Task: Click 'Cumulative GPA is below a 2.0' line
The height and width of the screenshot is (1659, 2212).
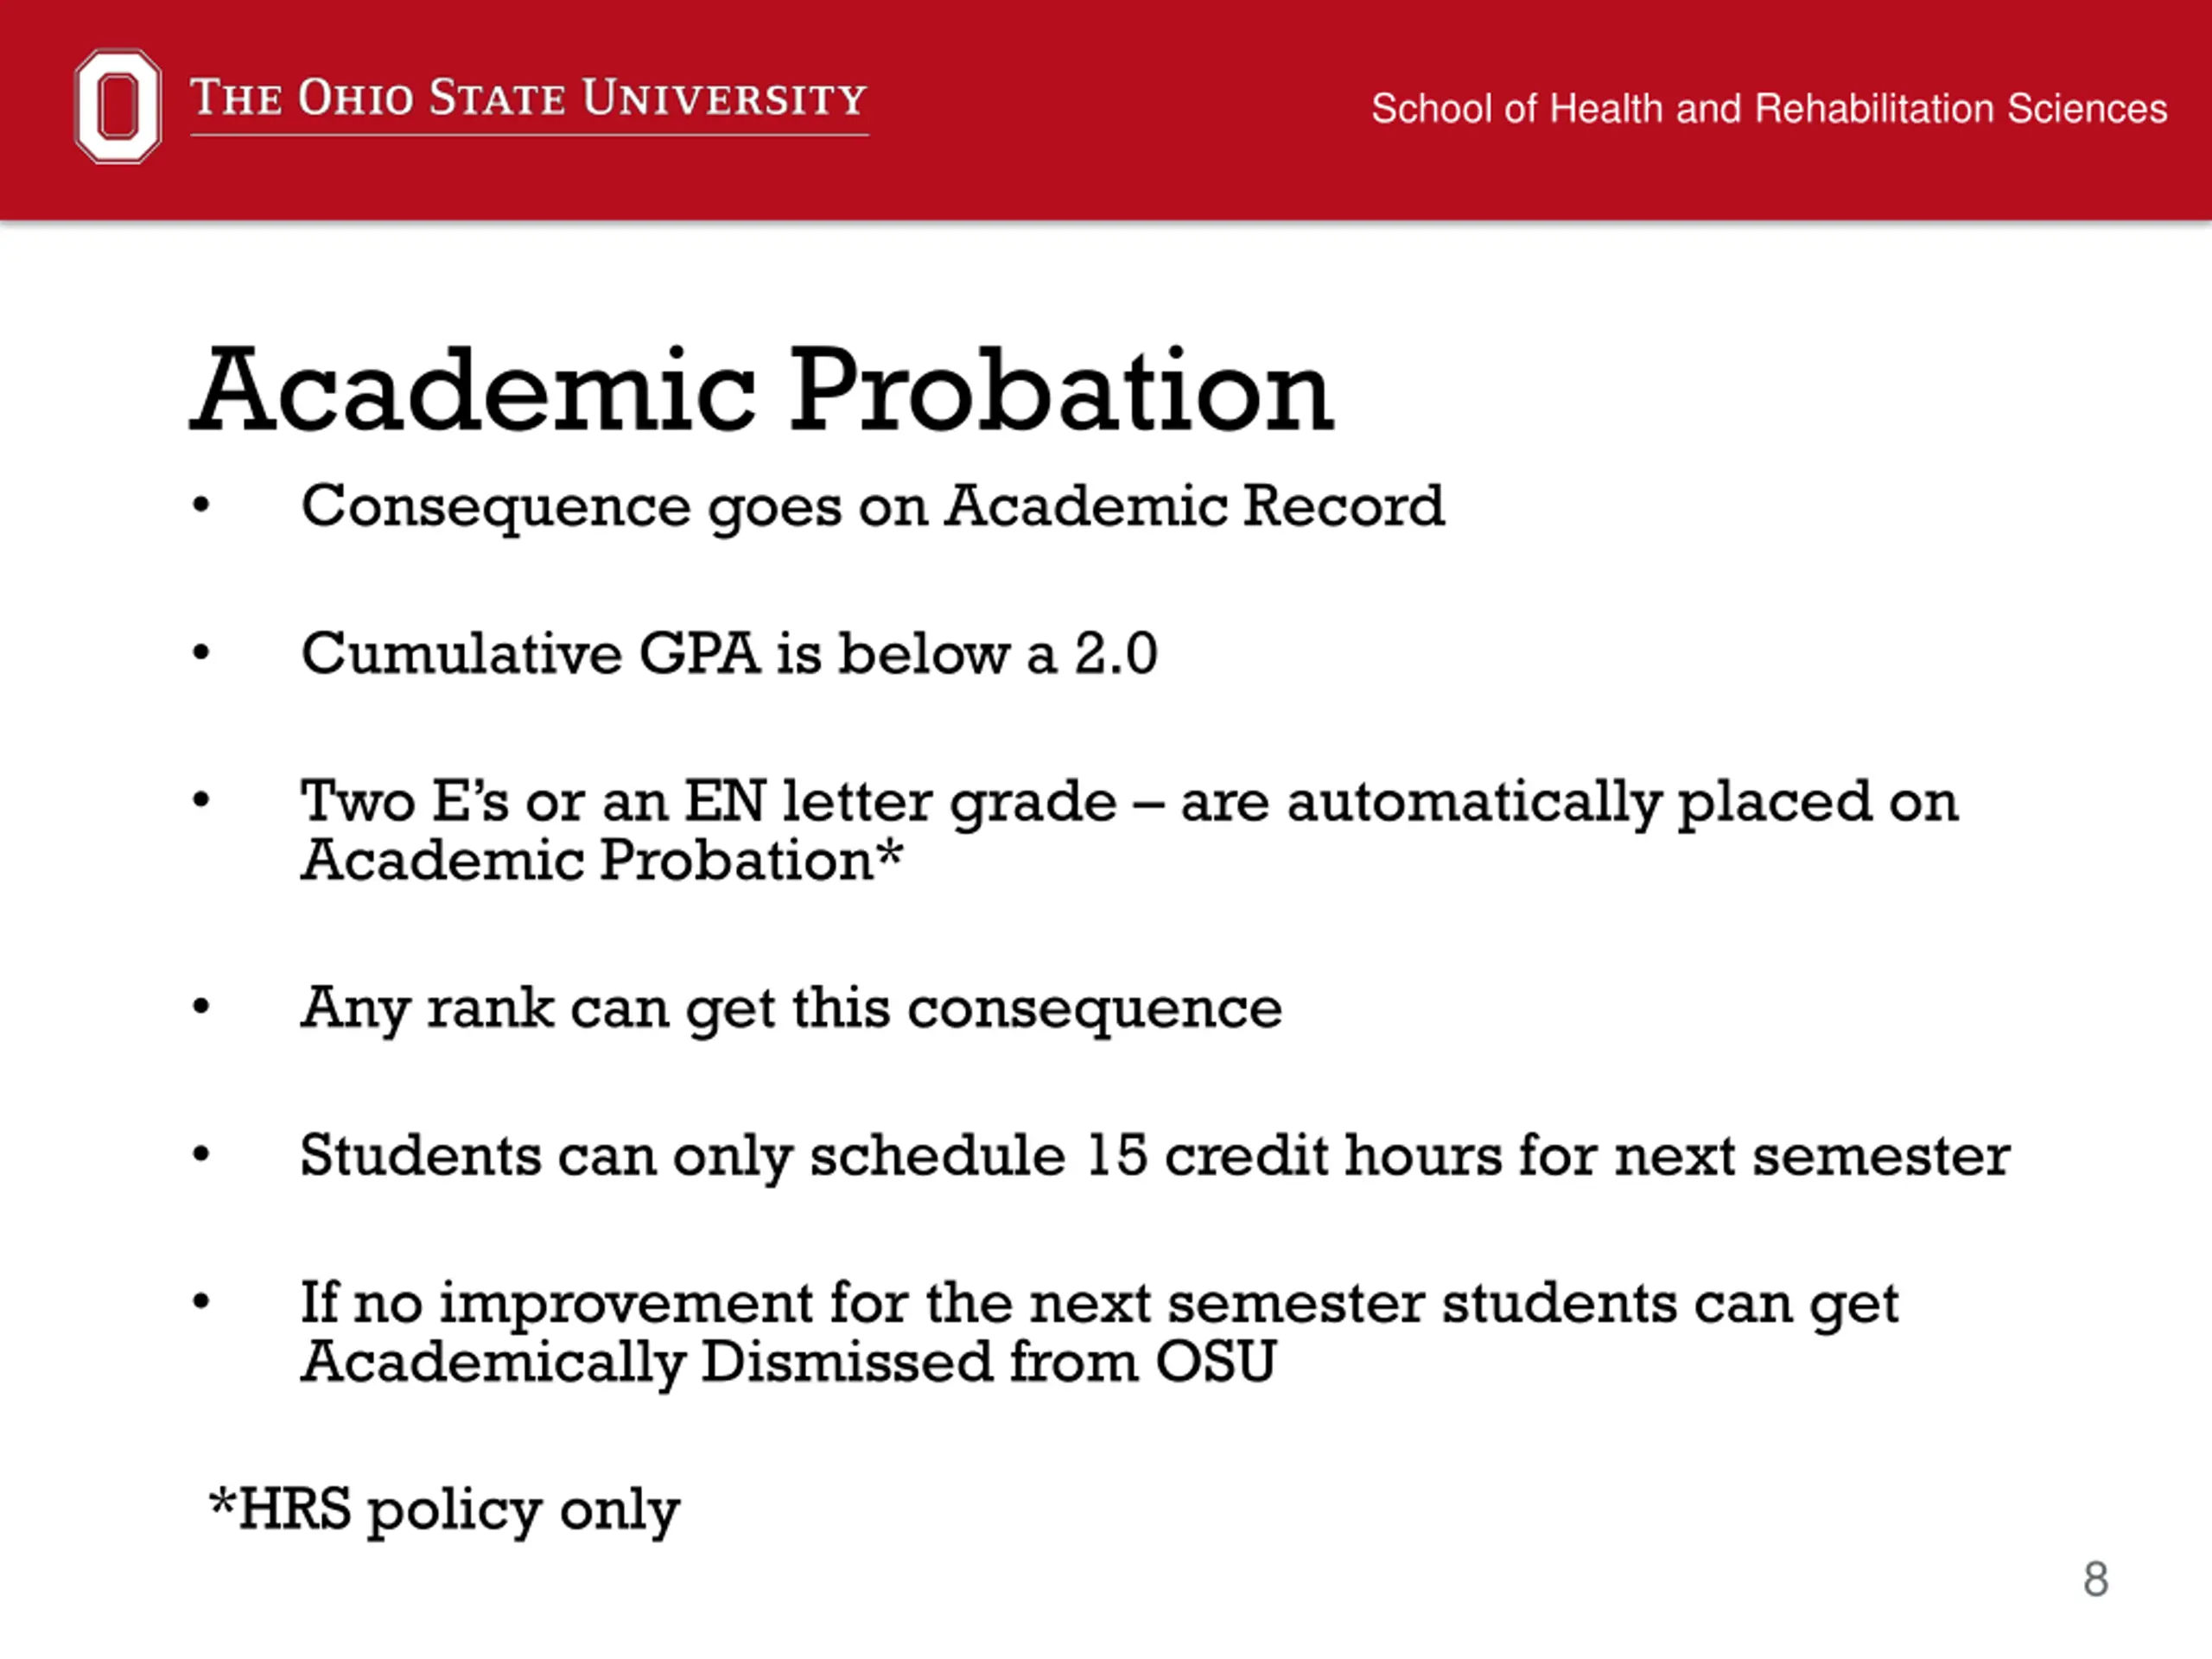Action: (x=729, y=654)
